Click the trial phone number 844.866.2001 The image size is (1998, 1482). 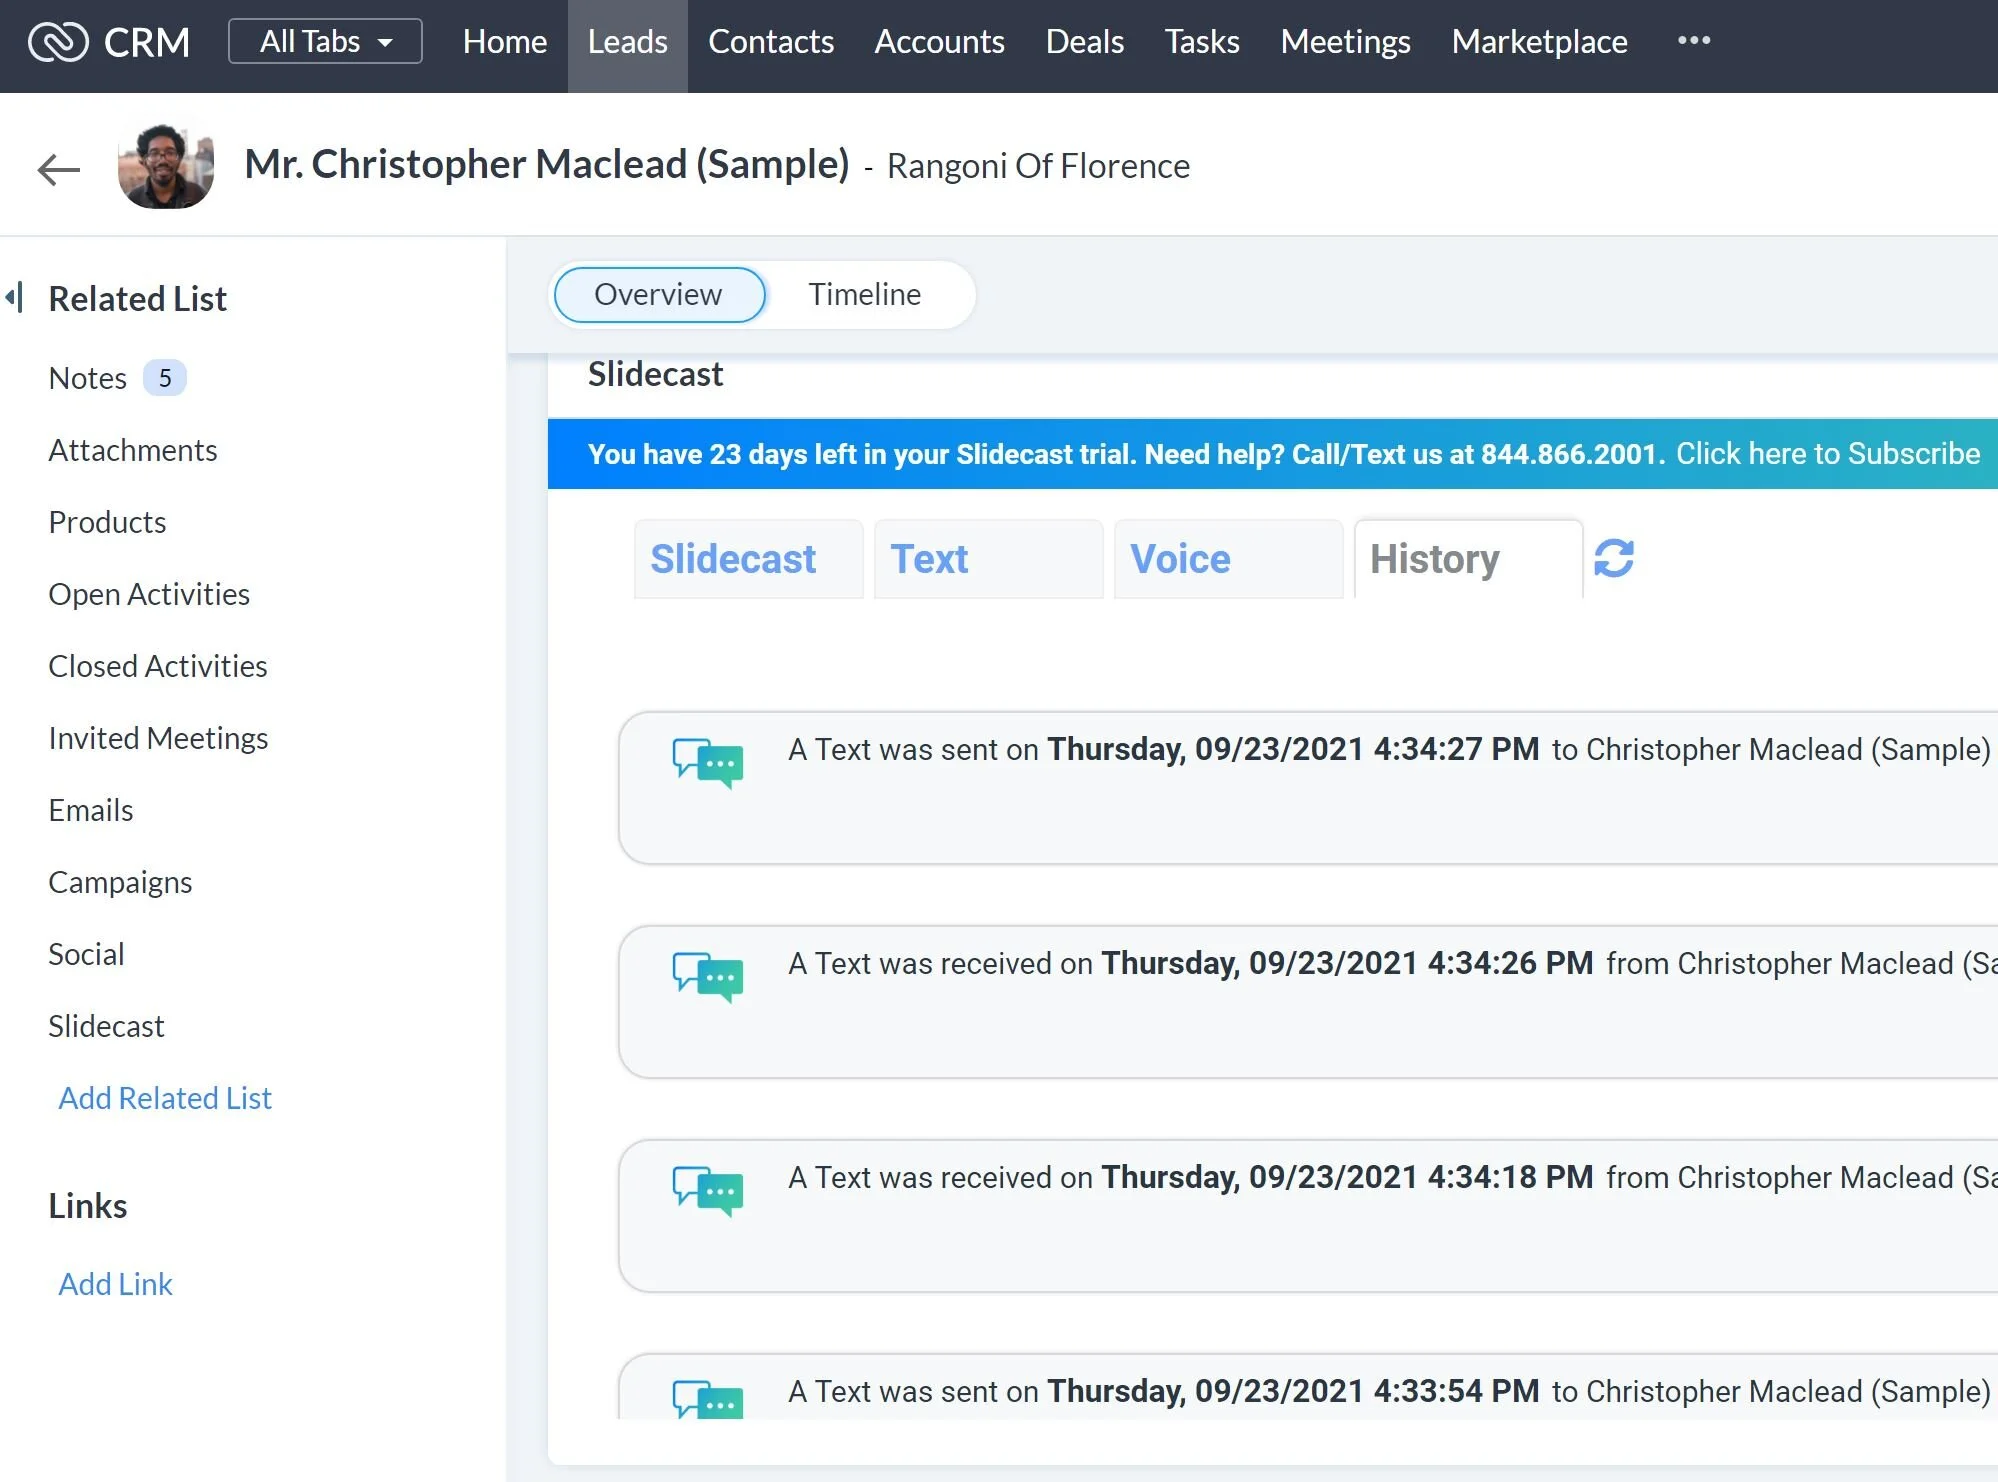[x=1569, y=454]
